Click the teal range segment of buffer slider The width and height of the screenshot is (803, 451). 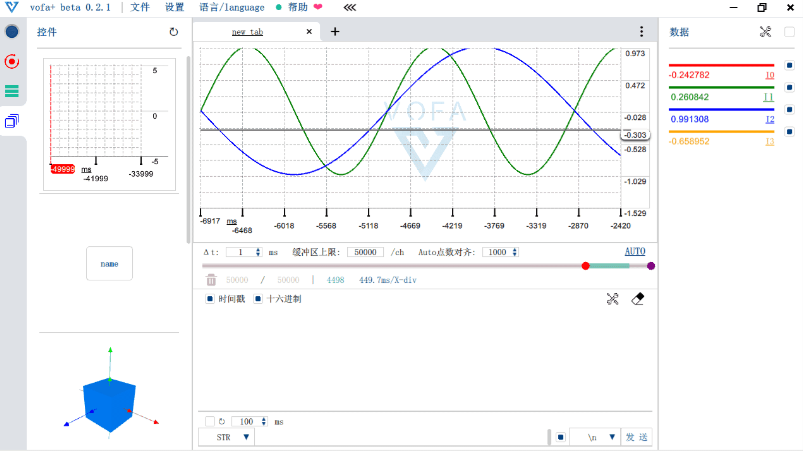(609, 266)
